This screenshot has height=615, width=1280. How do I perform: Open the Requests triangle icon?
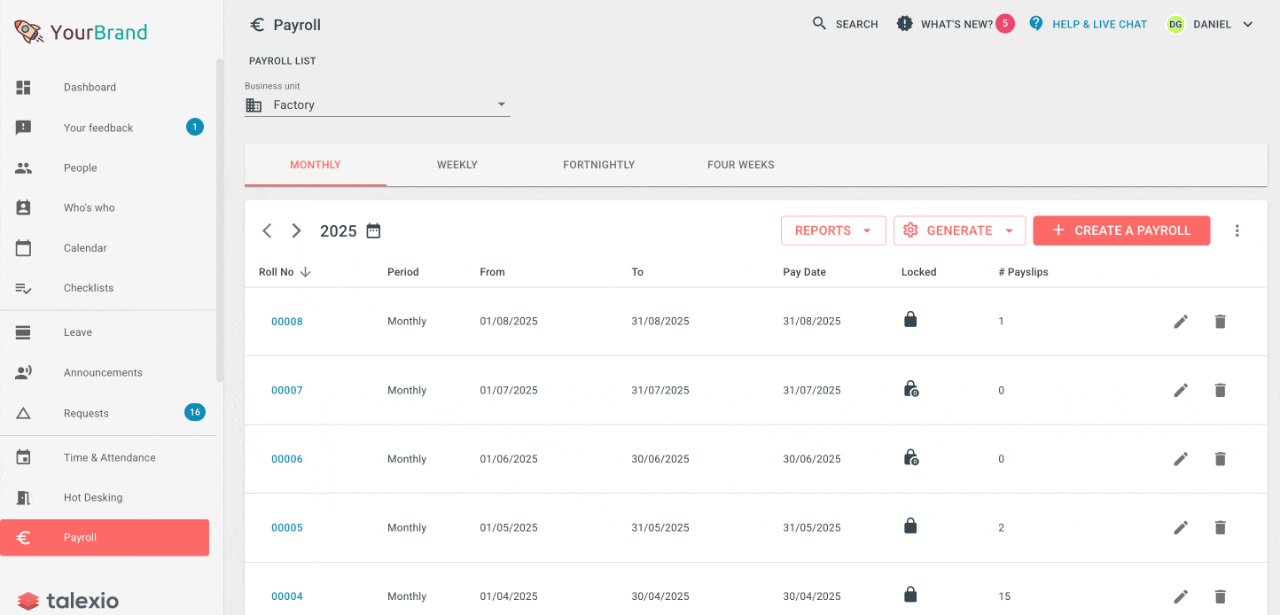click(x=24, y=413)
